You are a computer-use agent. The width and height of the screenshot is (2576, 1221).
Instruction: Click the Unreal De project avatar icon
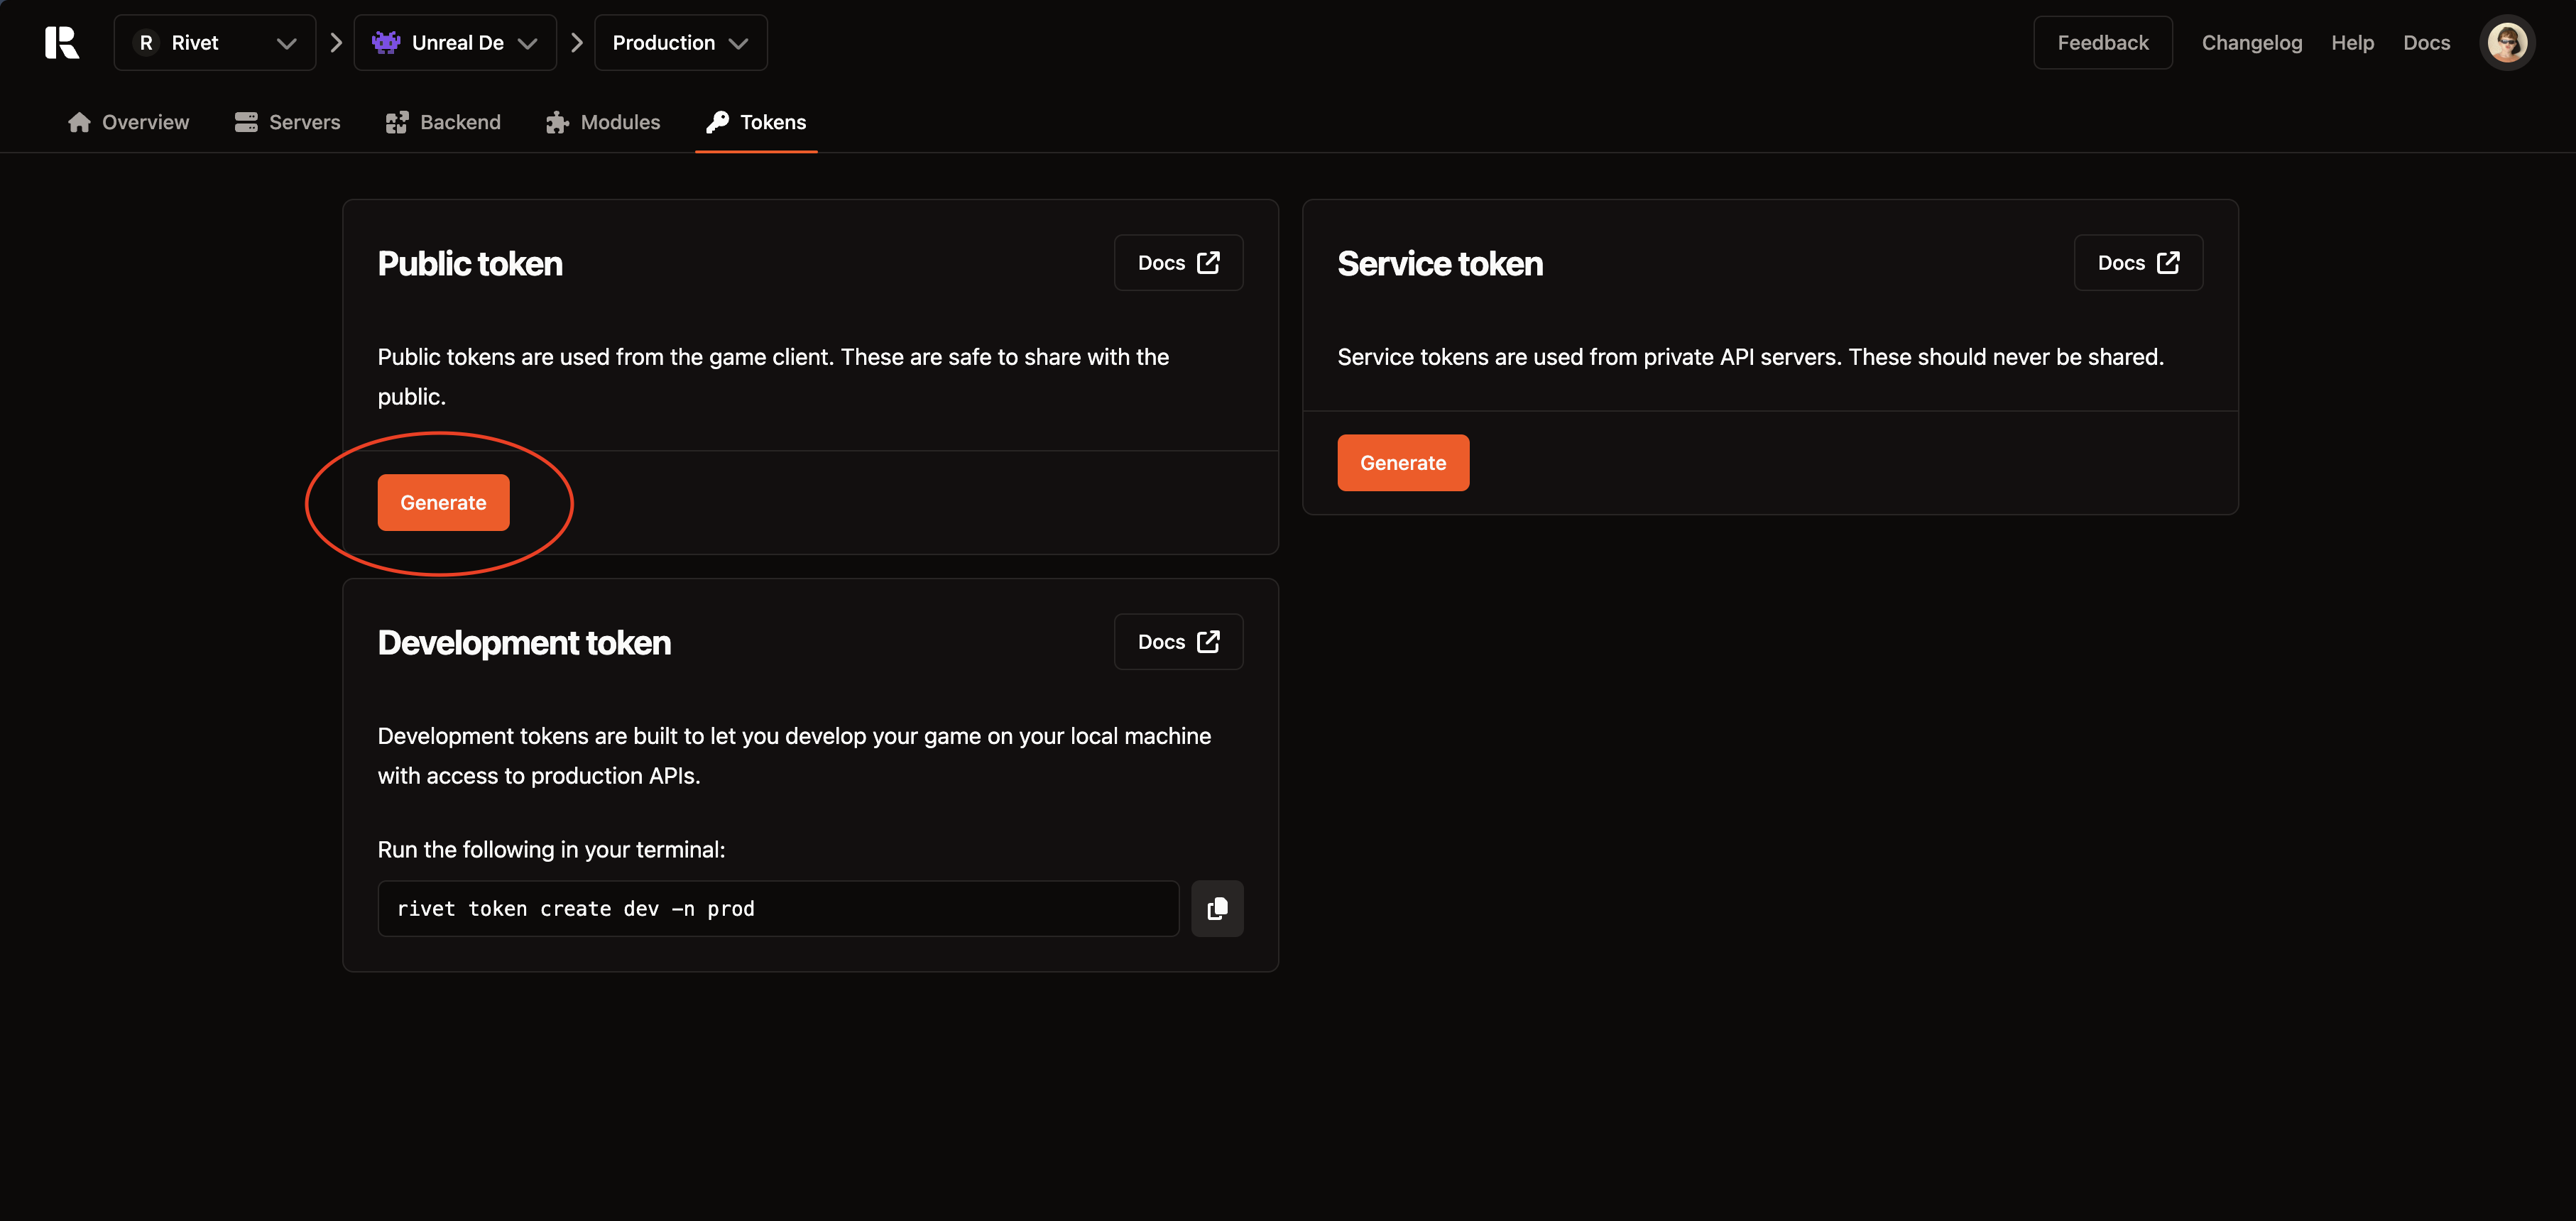pyautogui.click(x=387, y=42)
